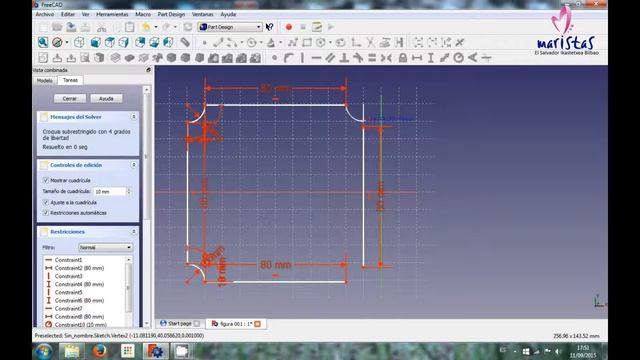Open the Undo history dropdown arrow
This screenshot has width=640, height=360.
tap(156, 27)
